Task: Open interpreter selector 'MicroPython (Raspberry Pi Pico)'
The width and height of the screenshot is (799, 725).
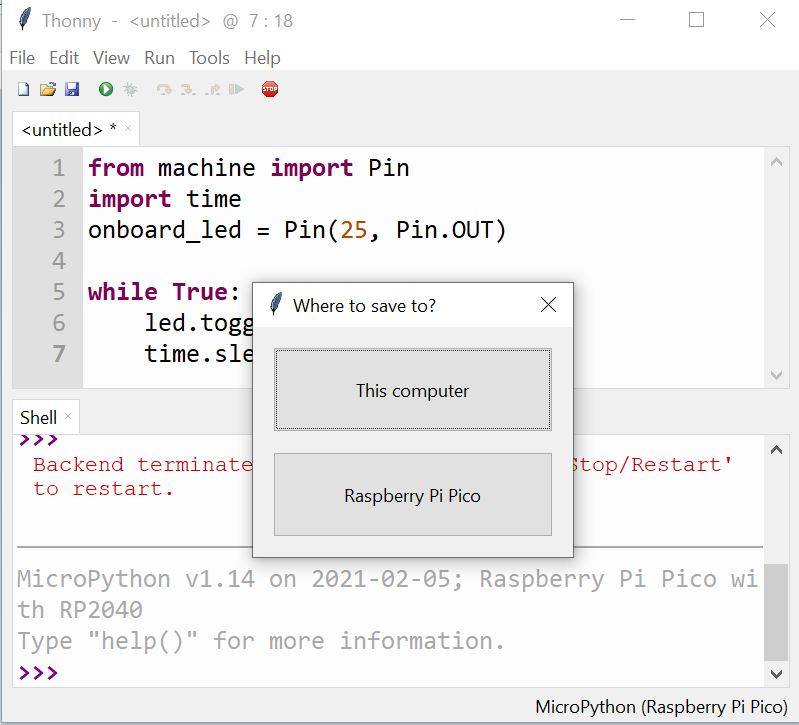Action: [661, 707]
